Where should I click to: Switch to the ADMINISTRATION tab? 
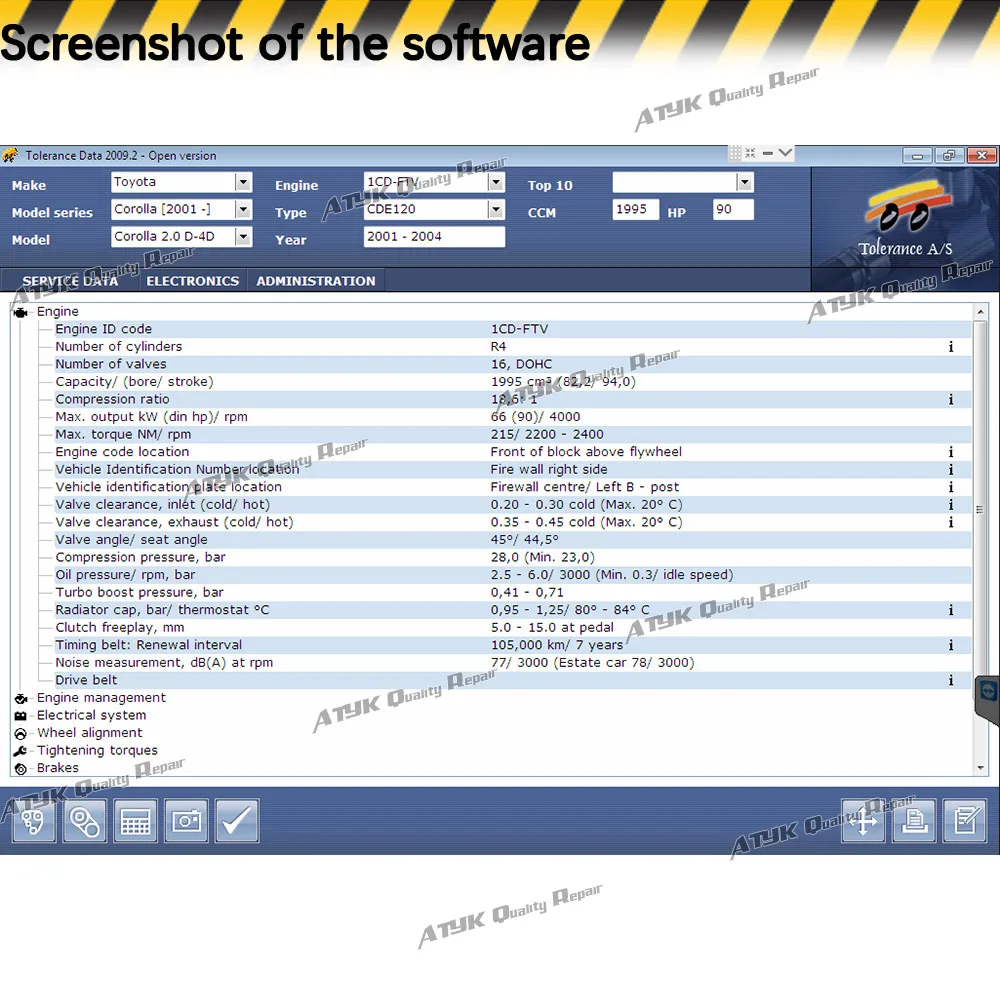(316, 281)
